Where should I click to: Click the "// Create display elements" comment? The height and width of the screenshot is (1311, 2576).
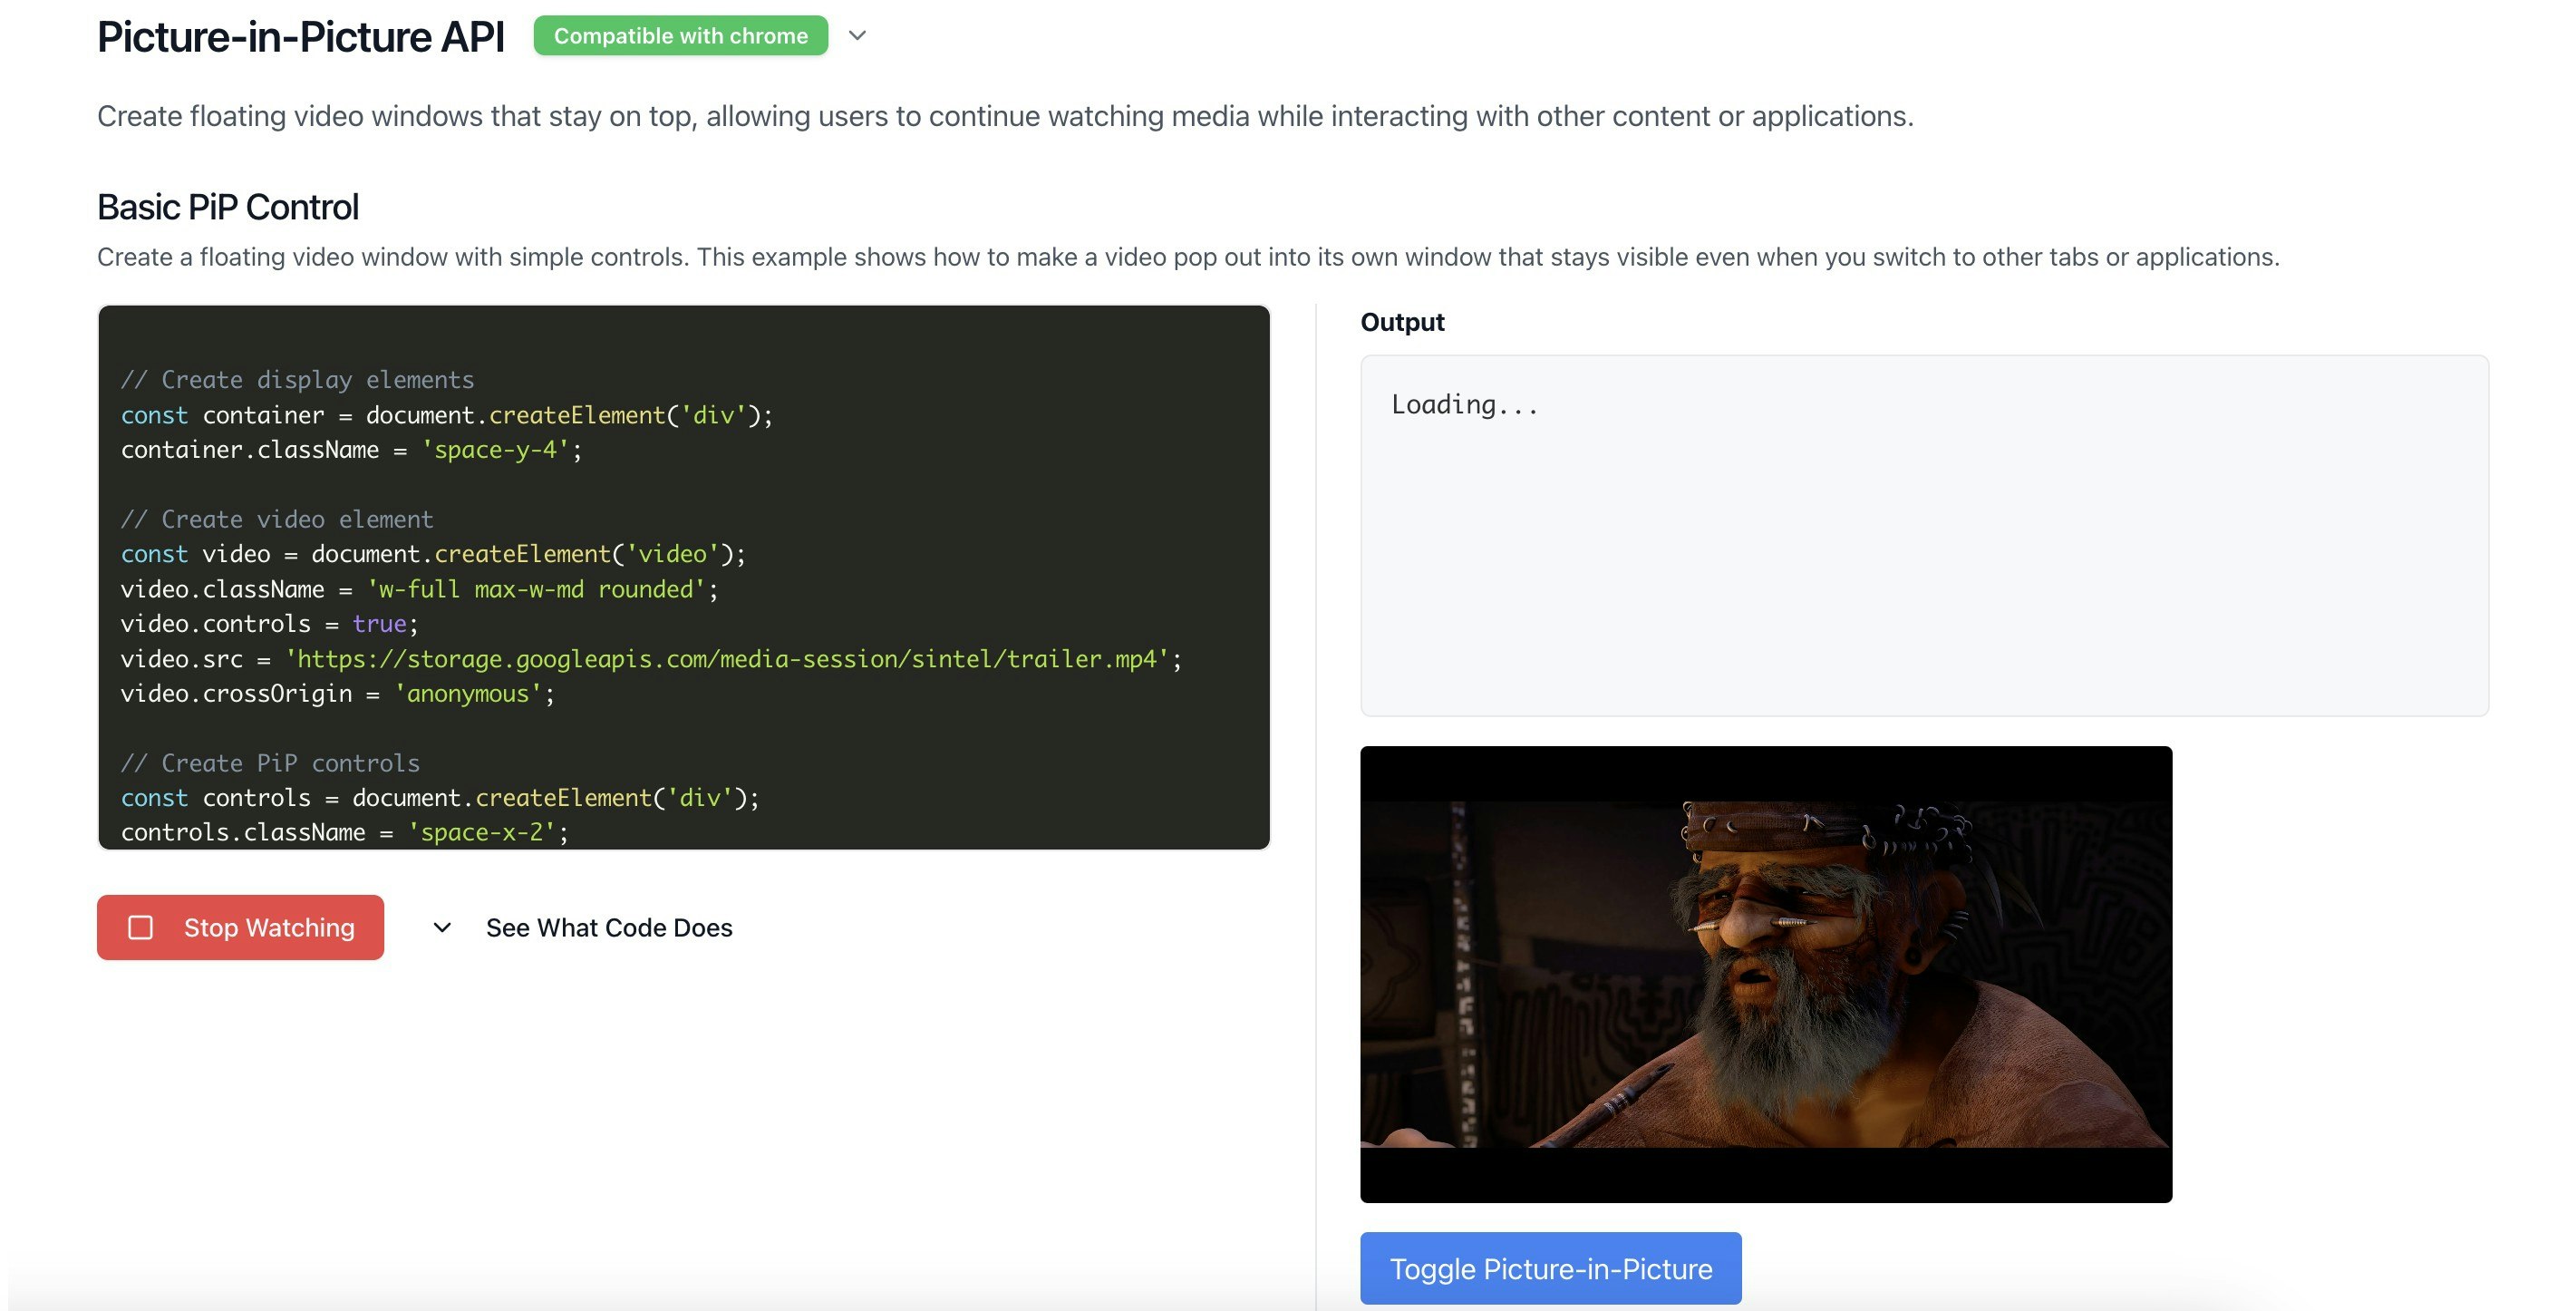297,380
